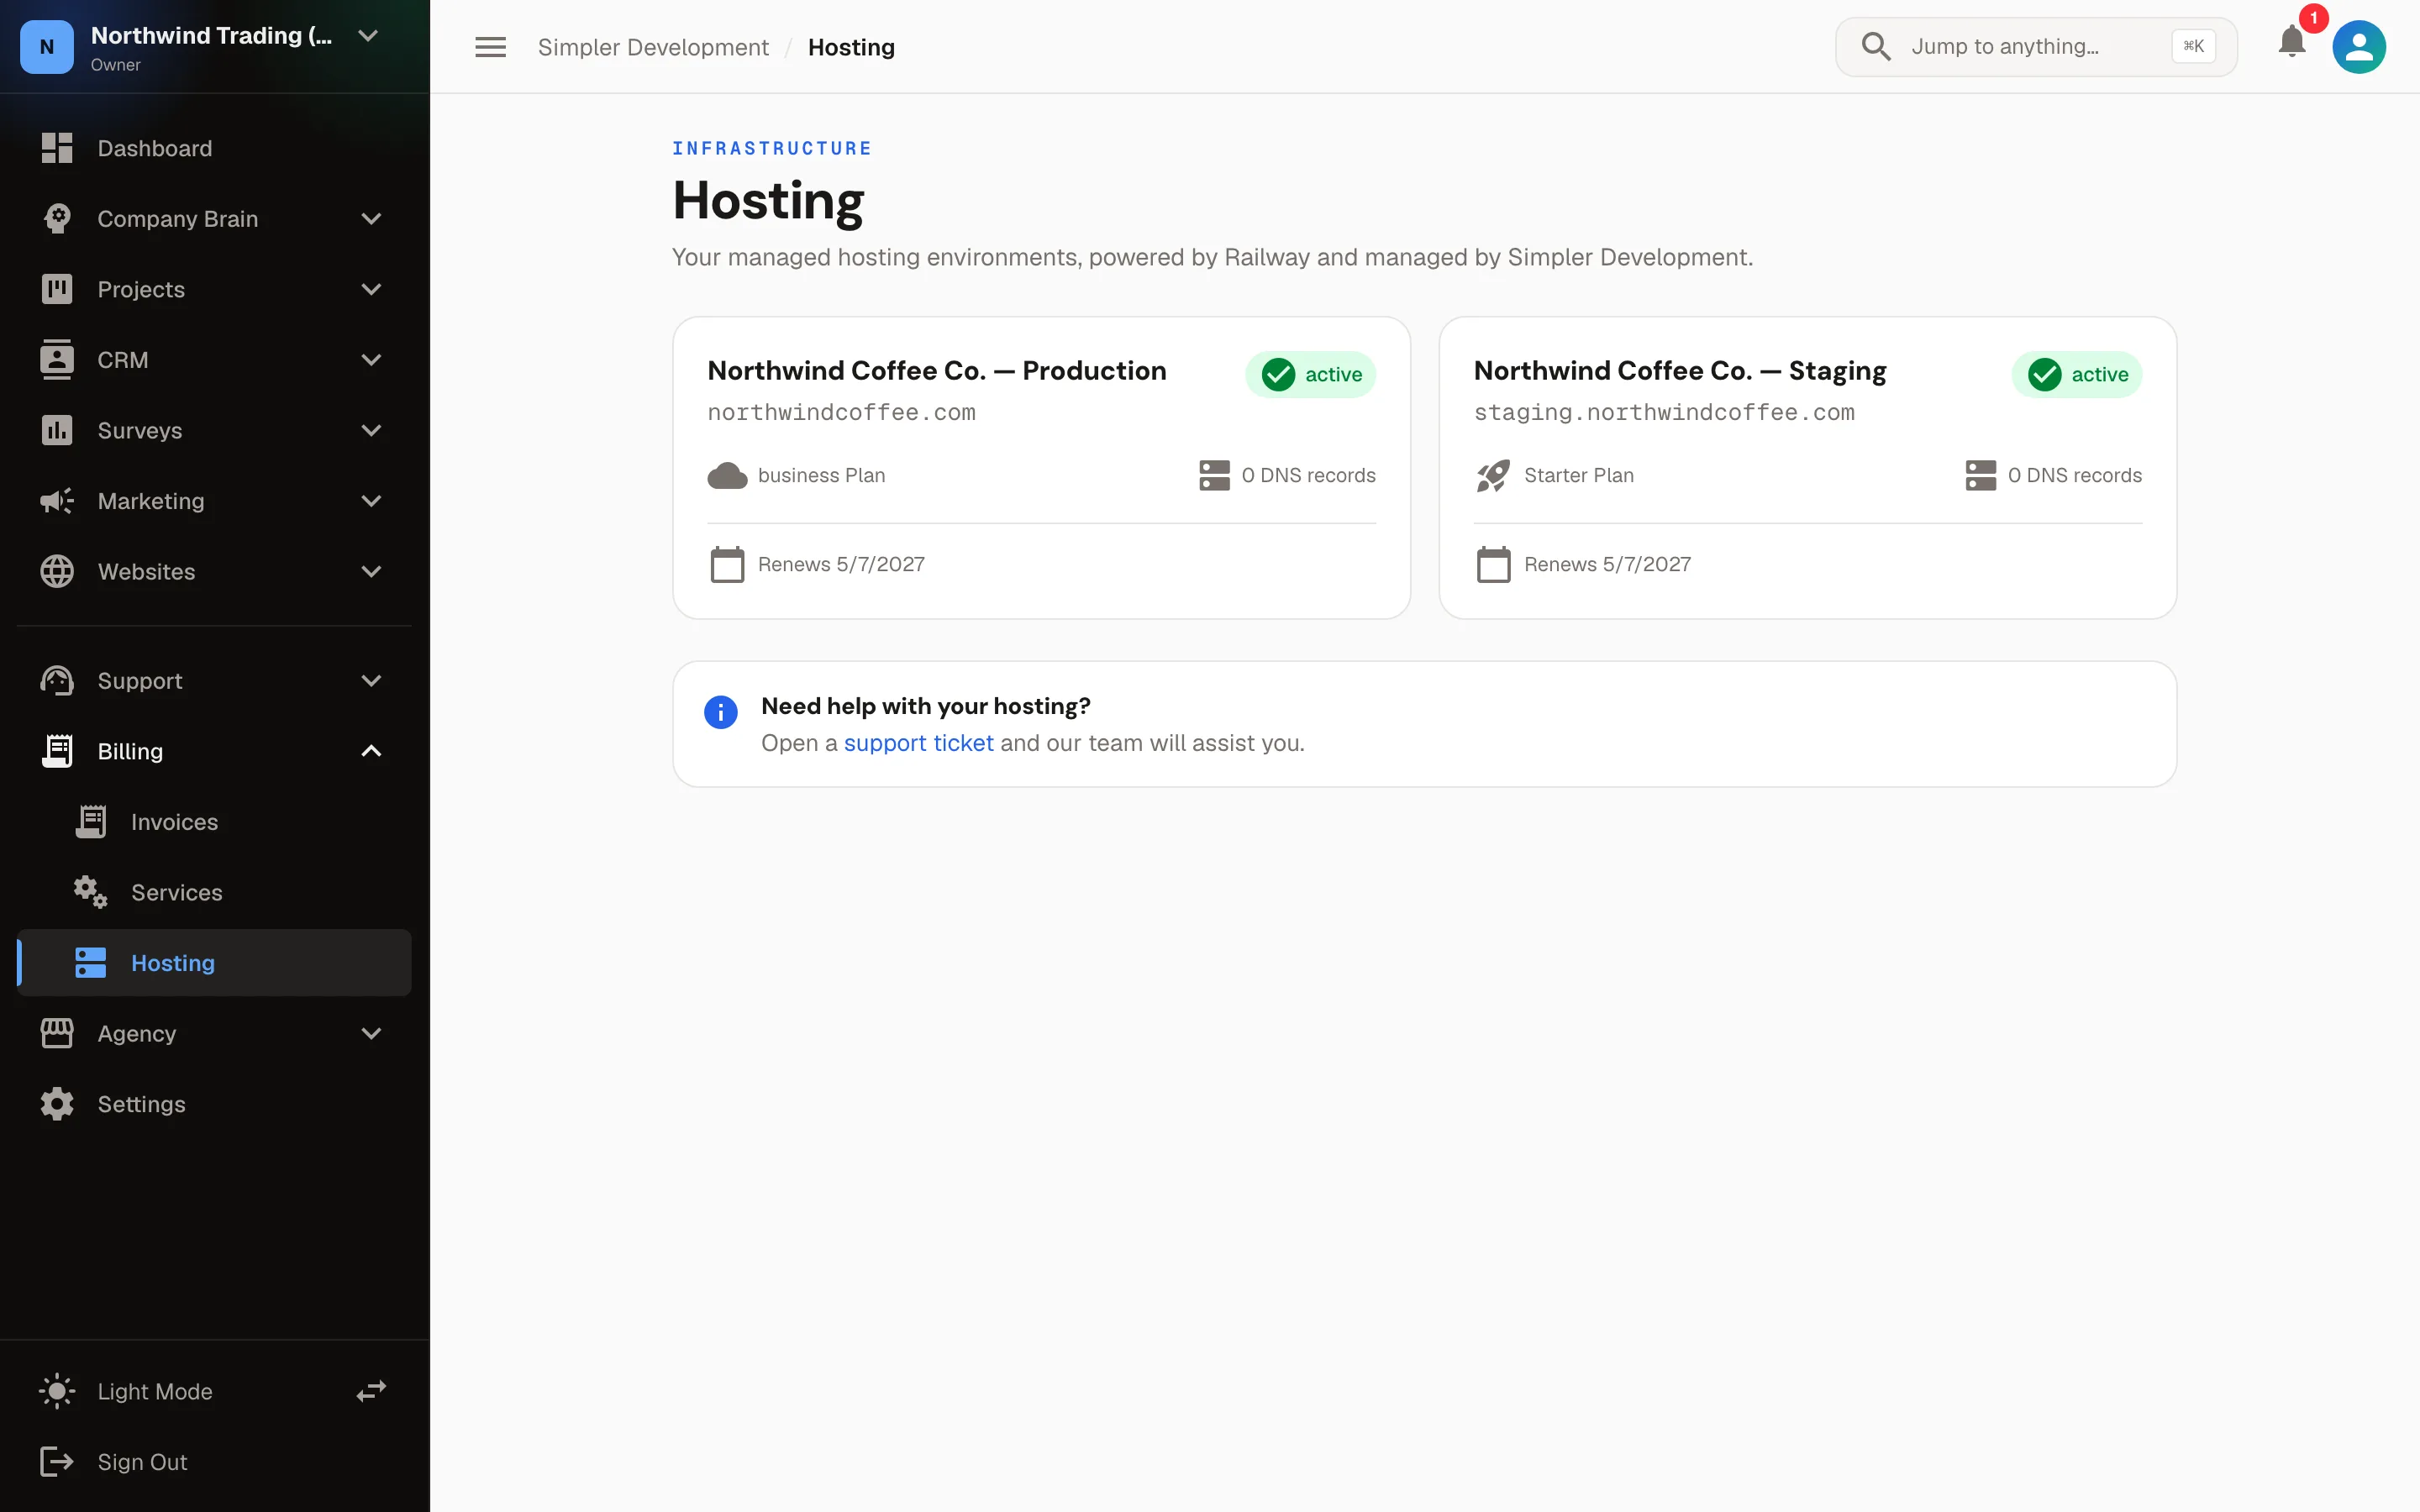Click the Company Brain head icon
The height and width of the screenshot is (1512, 2420).
click(x=57, y=219)
